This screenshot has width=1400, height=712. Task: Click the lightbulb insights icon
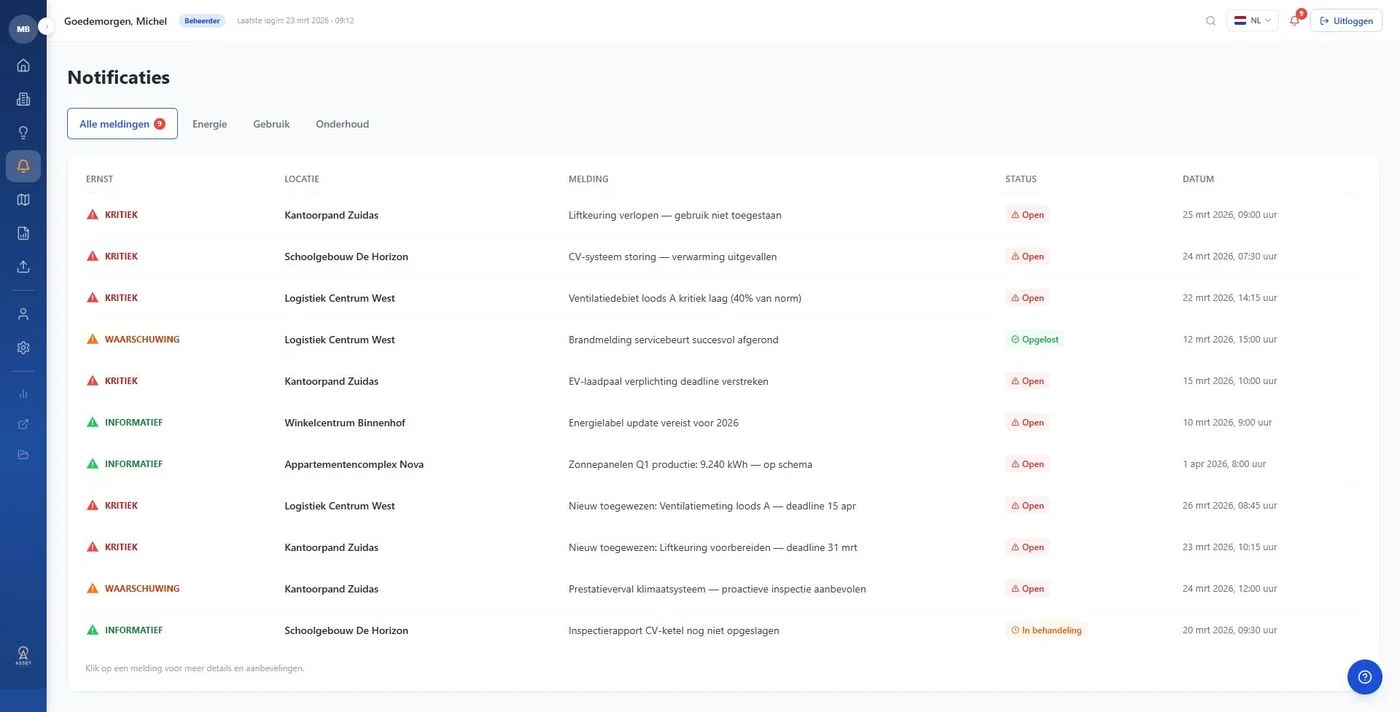click(x=23, y=132)
